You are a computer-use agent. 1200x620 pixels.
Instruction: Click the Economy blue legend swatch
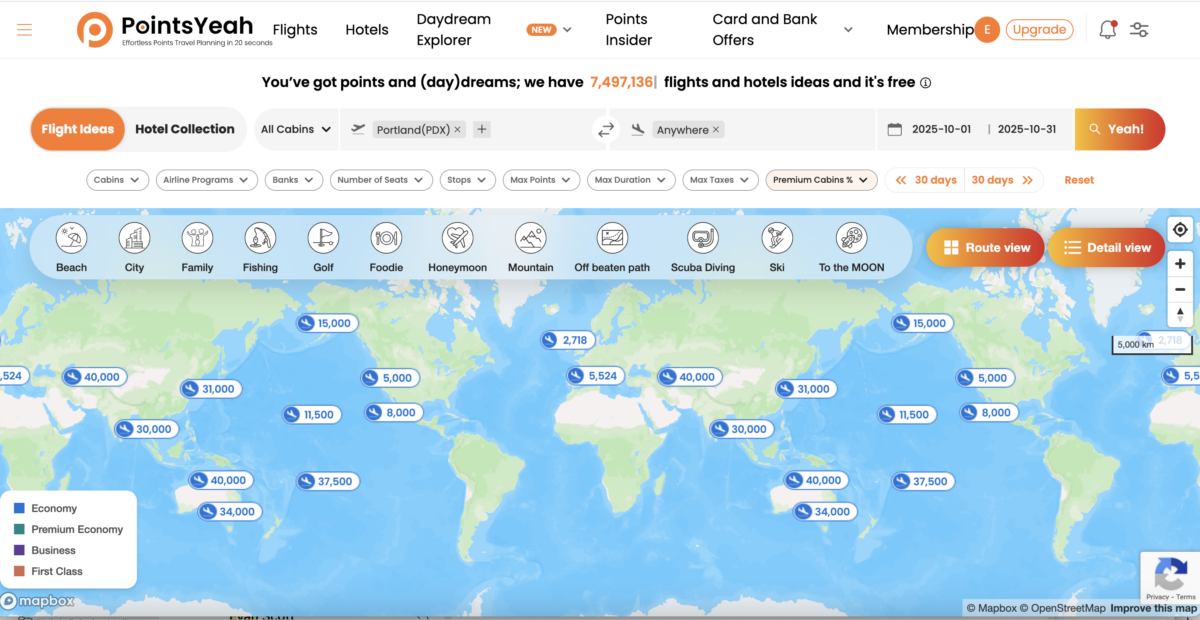coord(19,509)
